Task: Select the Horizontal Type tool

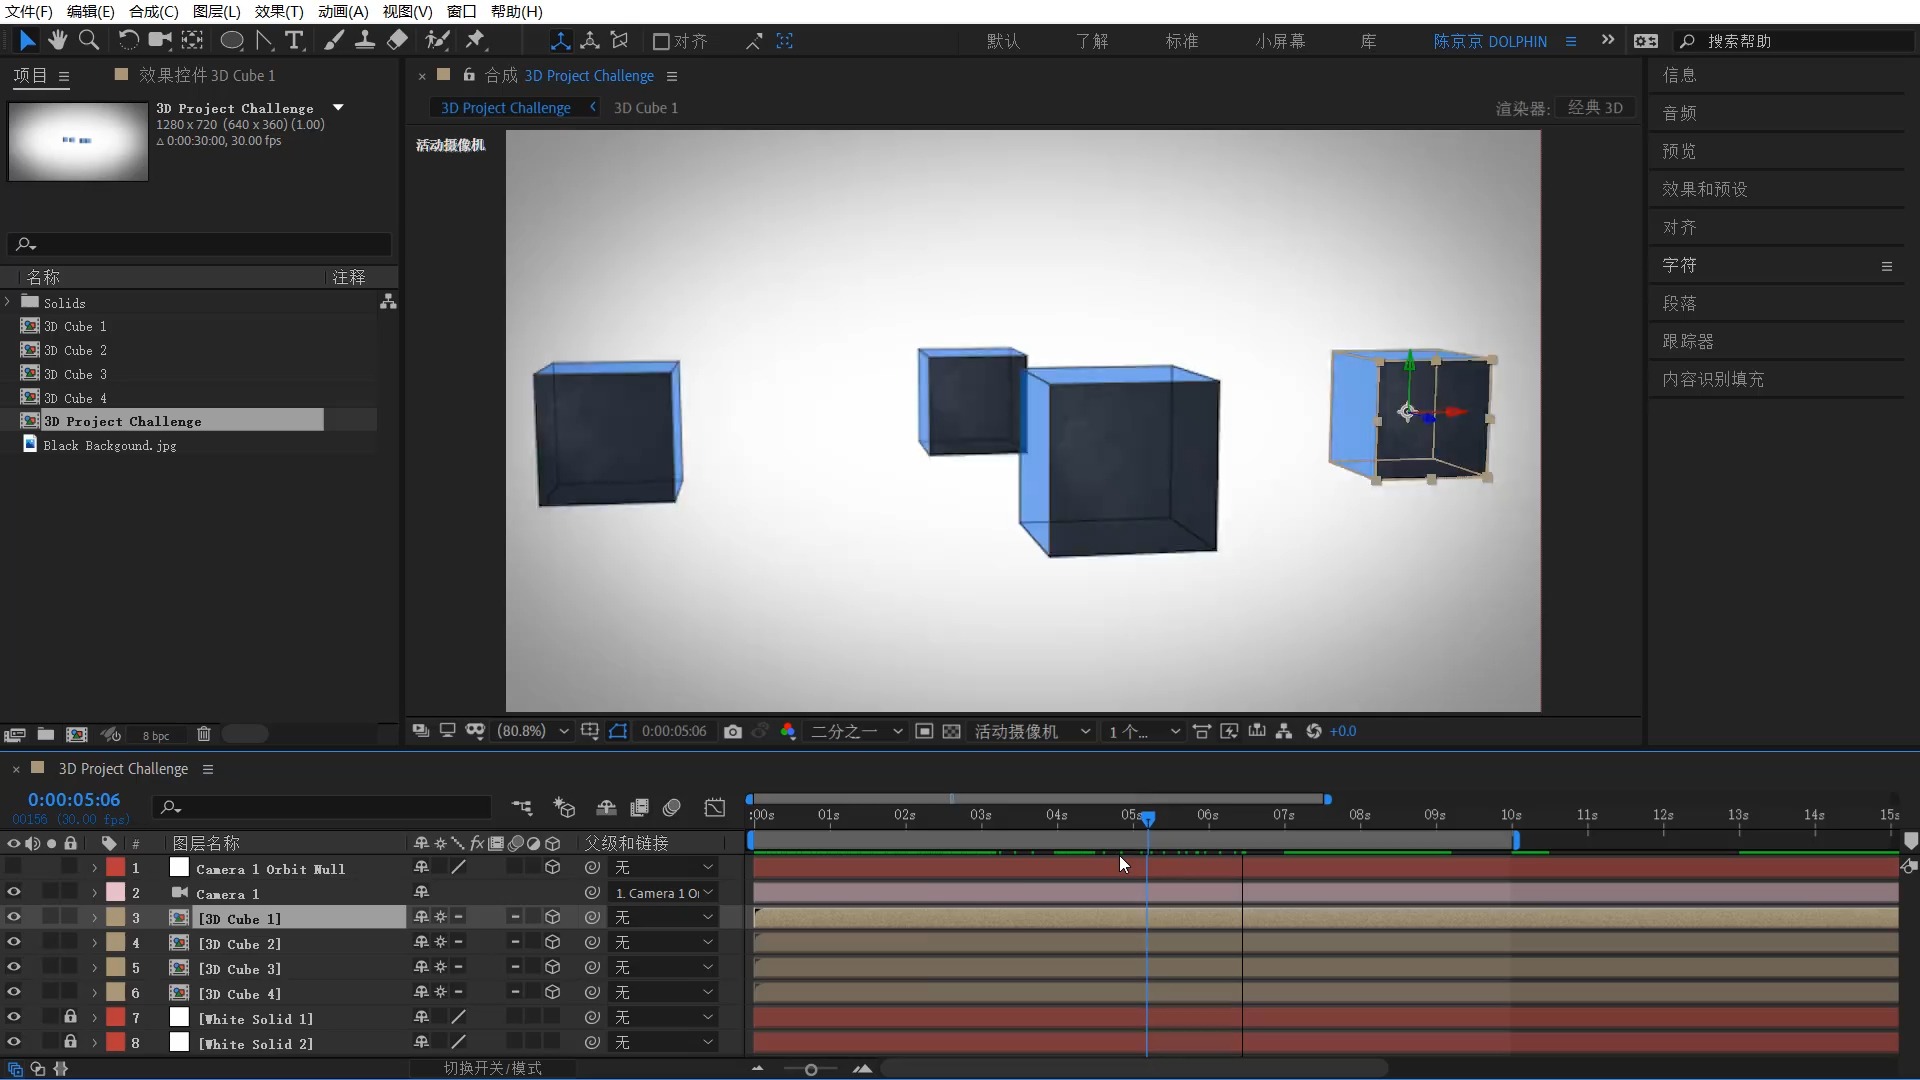Action: (294, 40)
